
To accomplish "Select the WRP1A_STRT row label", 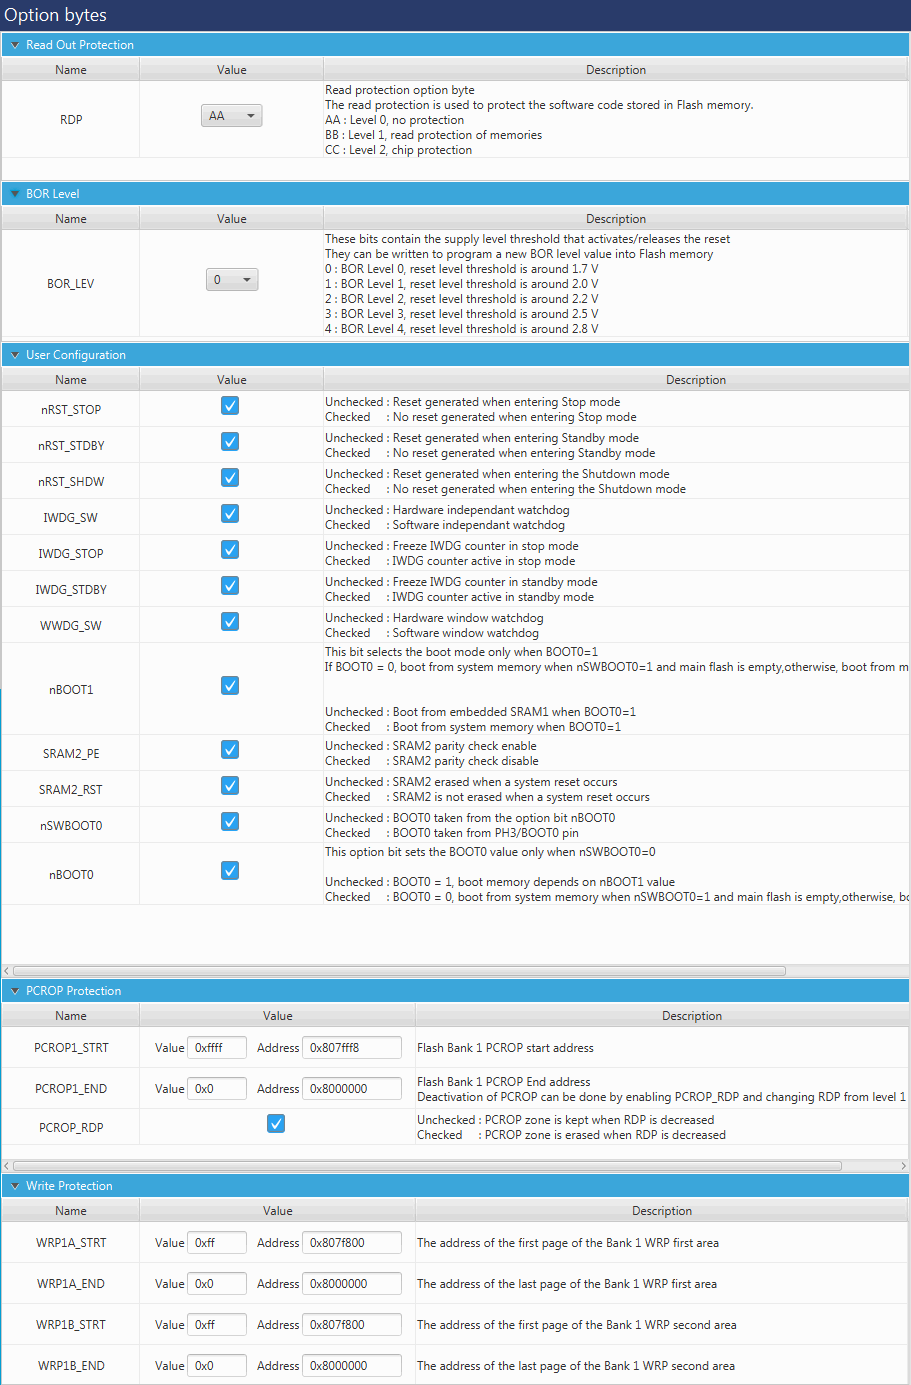I will pyautogui.click(x=71, y=1243).
